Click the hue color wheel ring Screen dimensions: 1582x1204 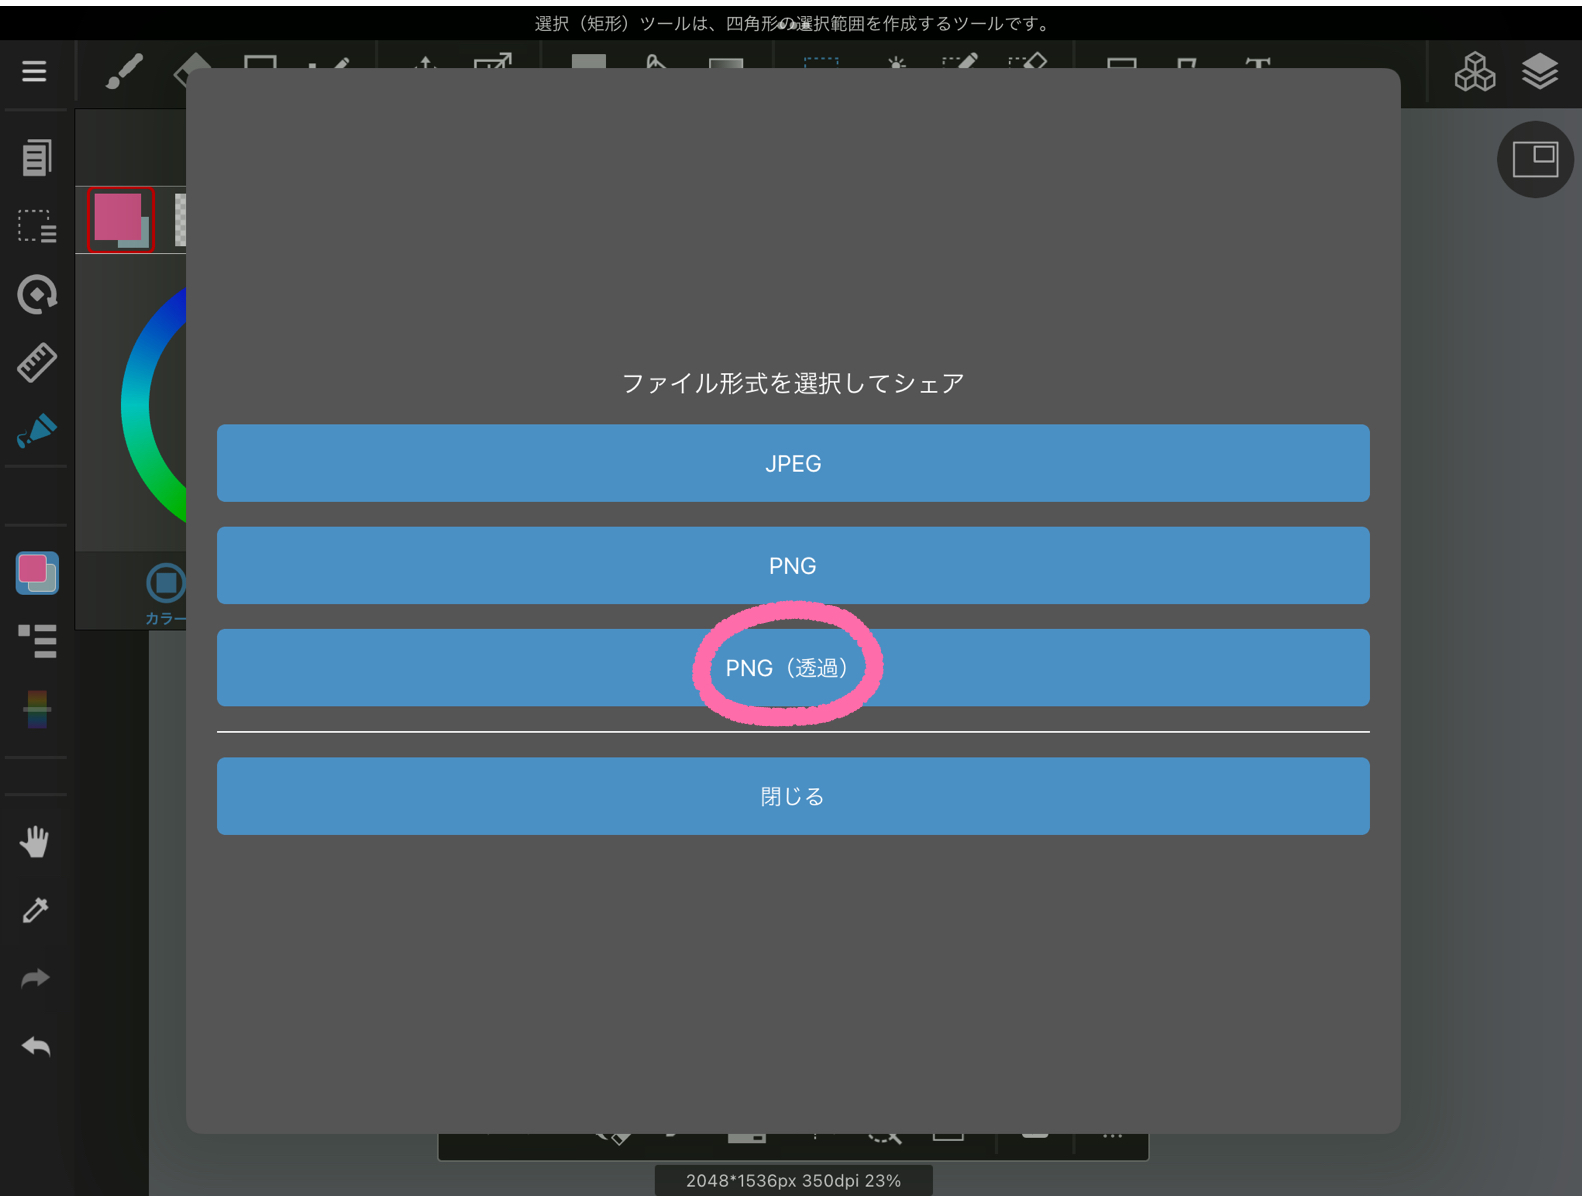tap(137, 405)
